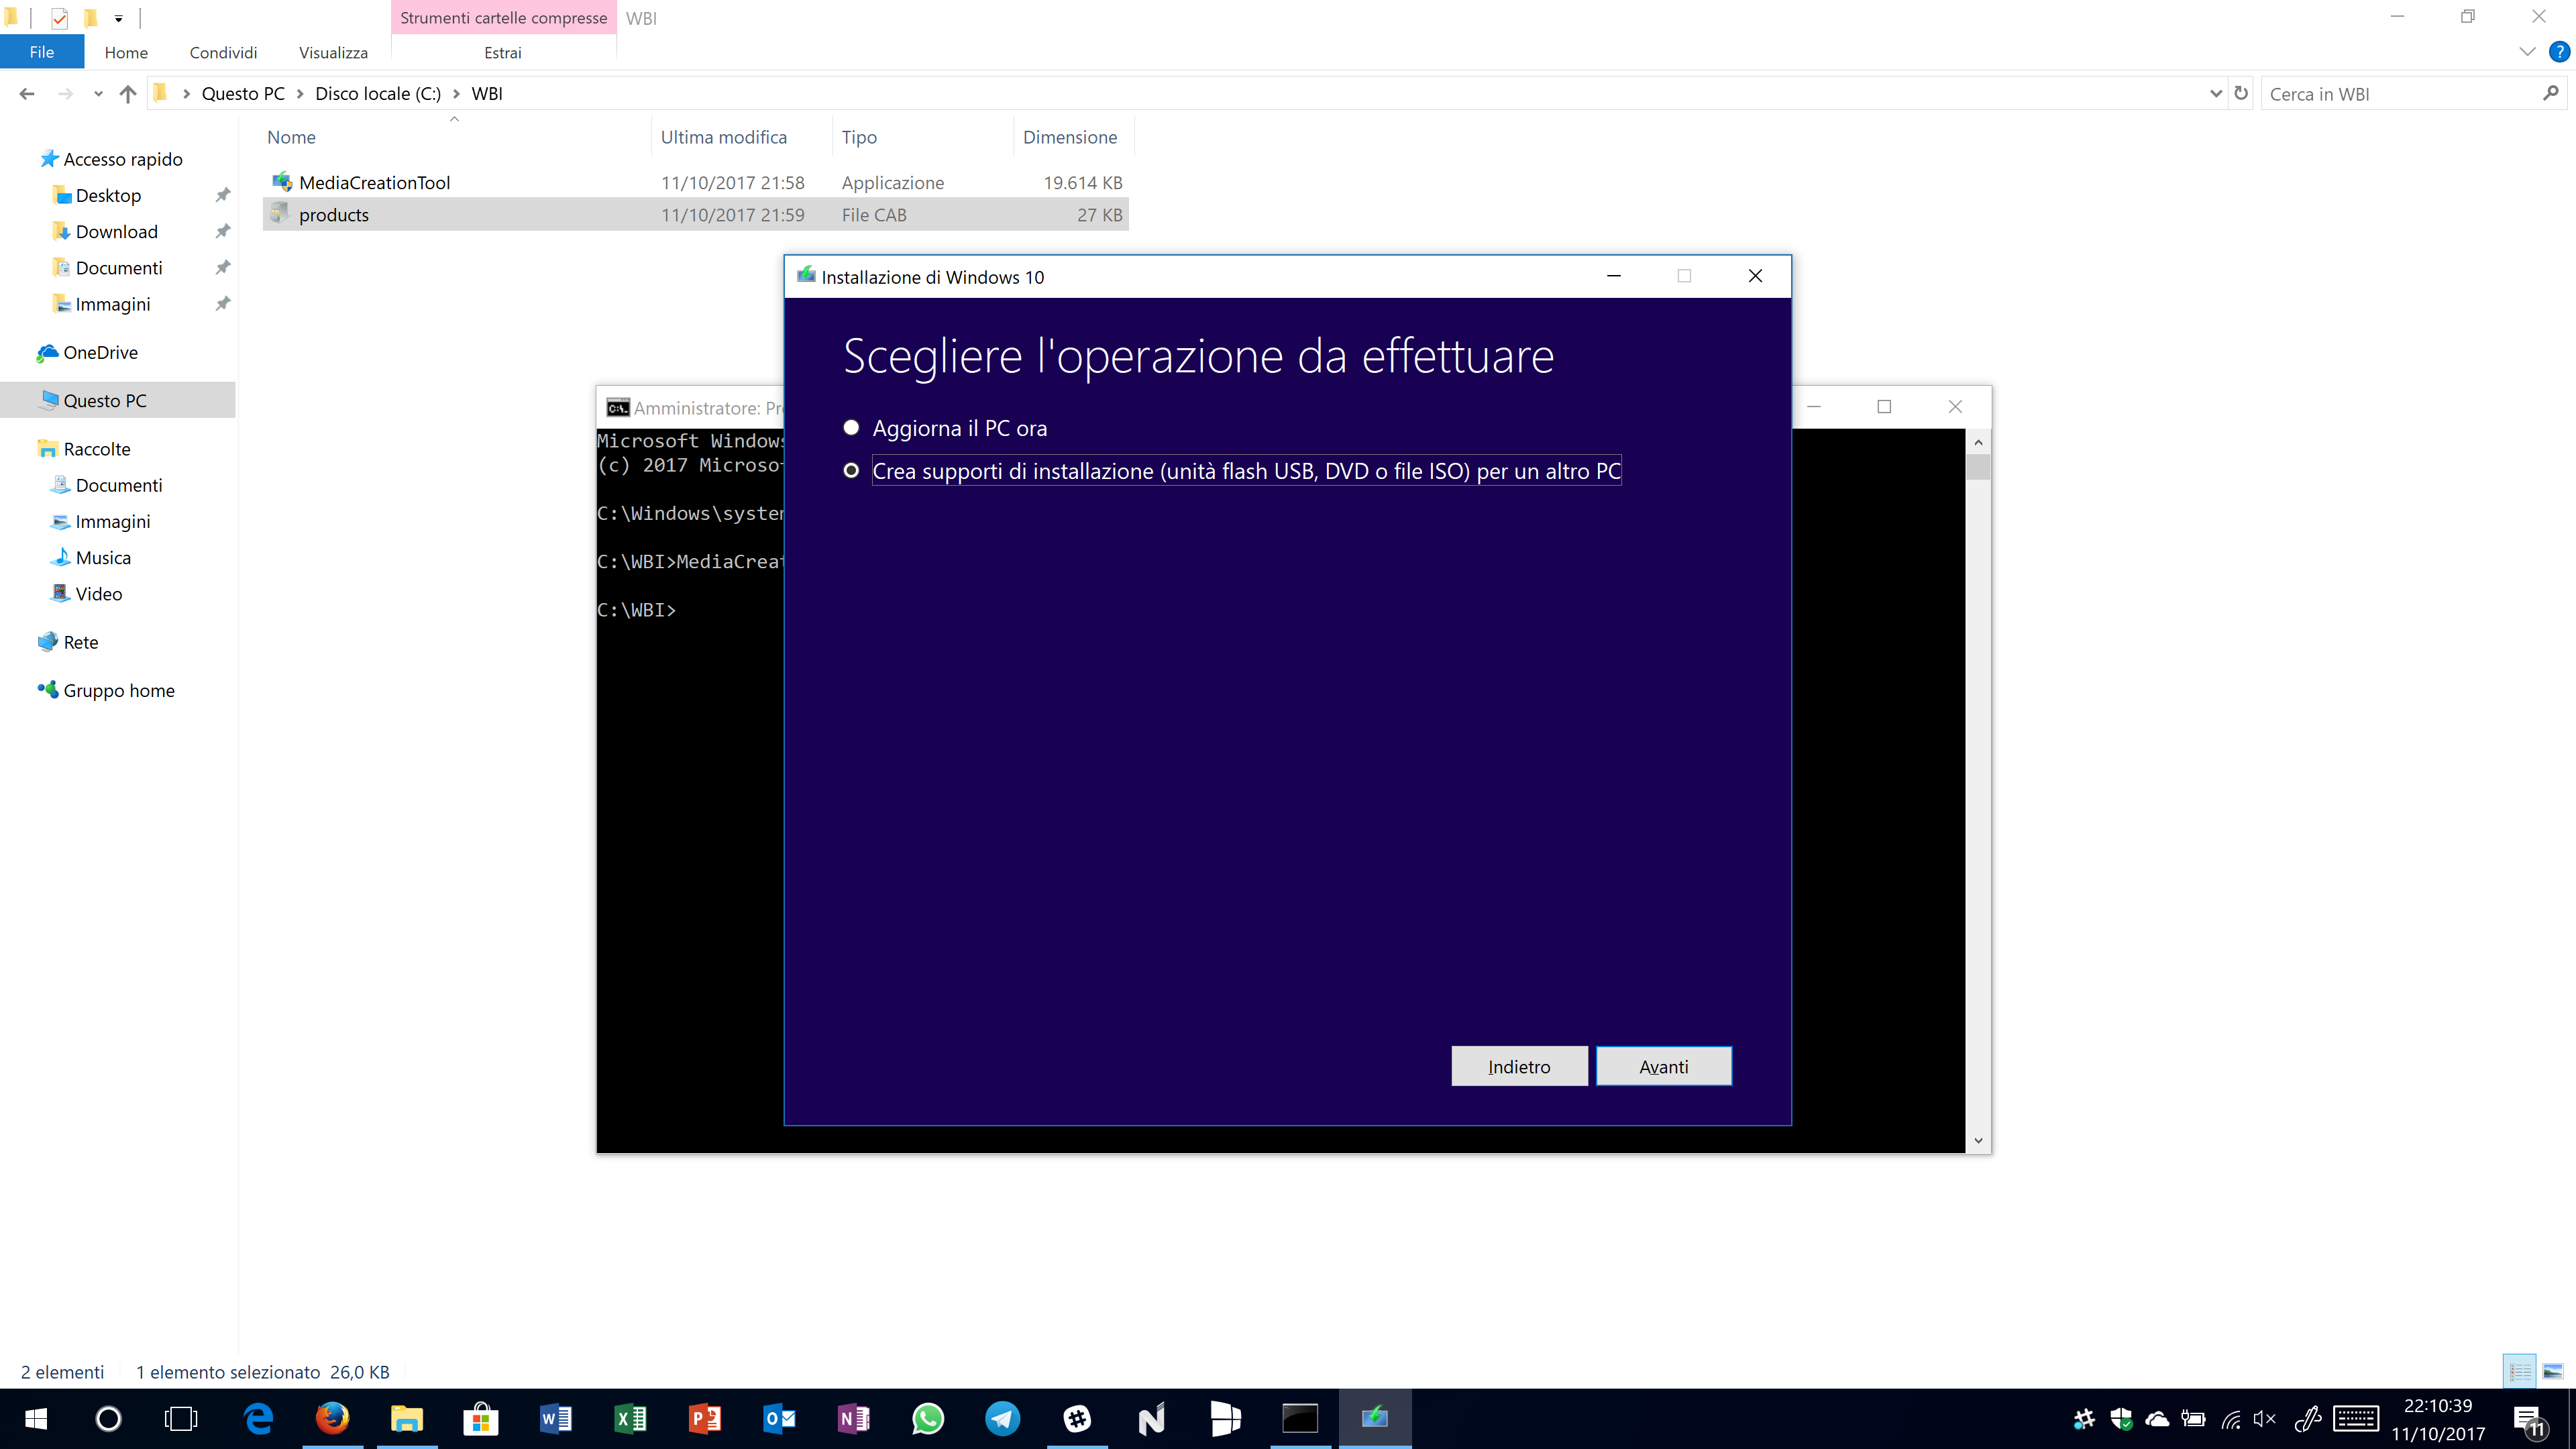
Task: Open the File ribbon tab
Action: [x=42, y=52]
